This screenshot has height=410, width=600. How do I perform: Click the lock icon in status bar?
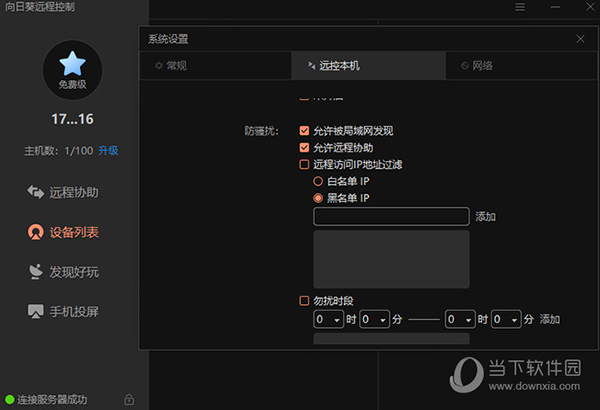tap(129, 399)
